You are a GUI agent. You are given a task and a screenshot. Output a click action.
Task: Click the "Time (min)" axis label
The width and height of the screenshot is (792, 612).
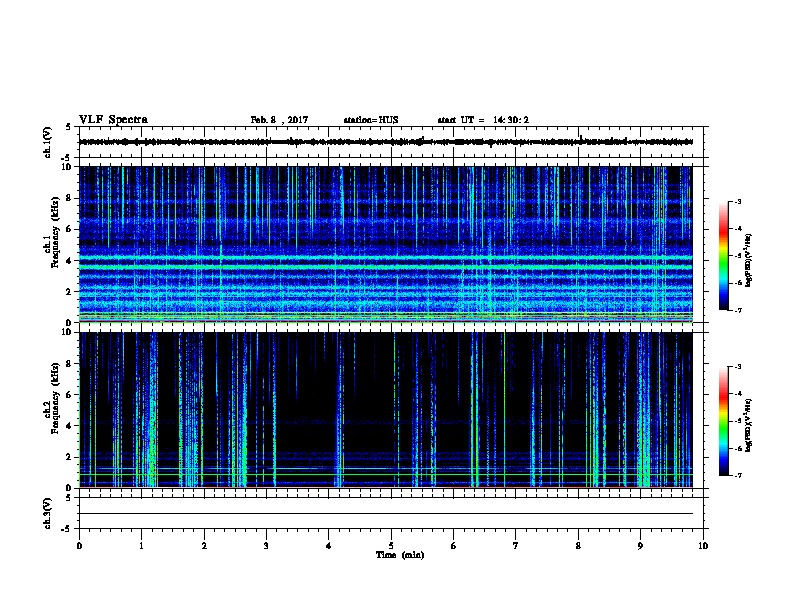[x=400, y=555]
